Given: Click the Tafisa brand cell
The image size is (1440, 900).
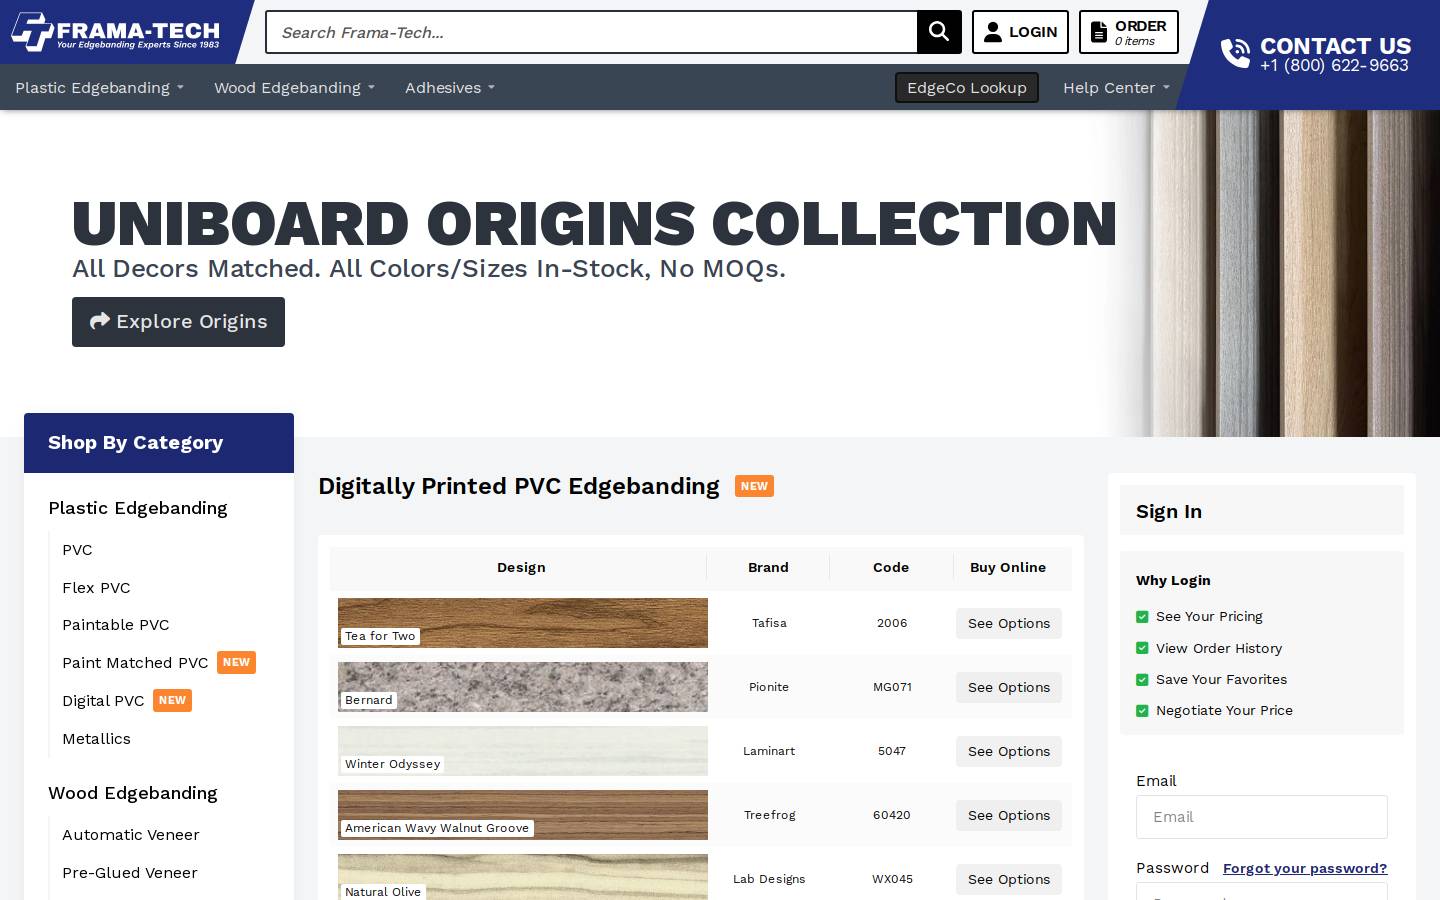Looking at the screenshot, I should coord(769,623).
